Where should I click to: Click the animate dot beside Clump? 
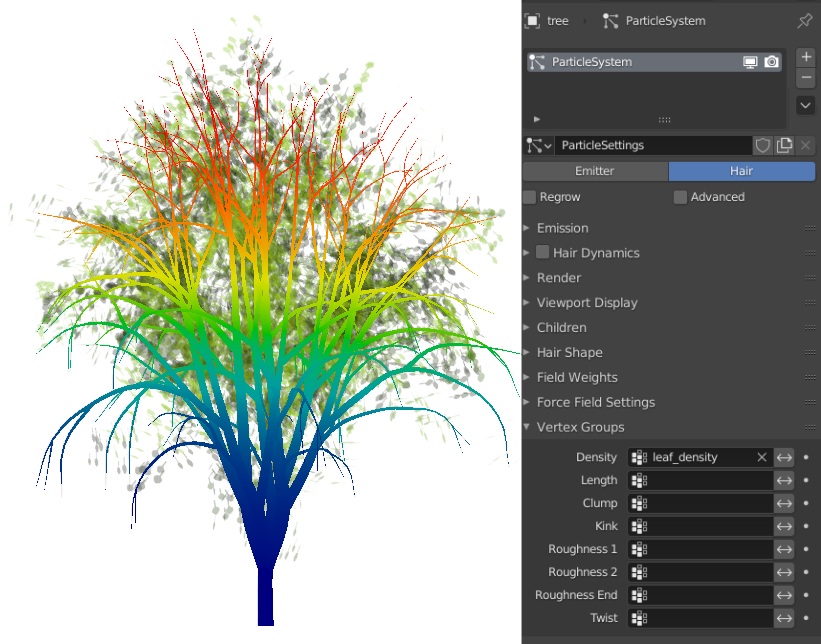[806, 504]
